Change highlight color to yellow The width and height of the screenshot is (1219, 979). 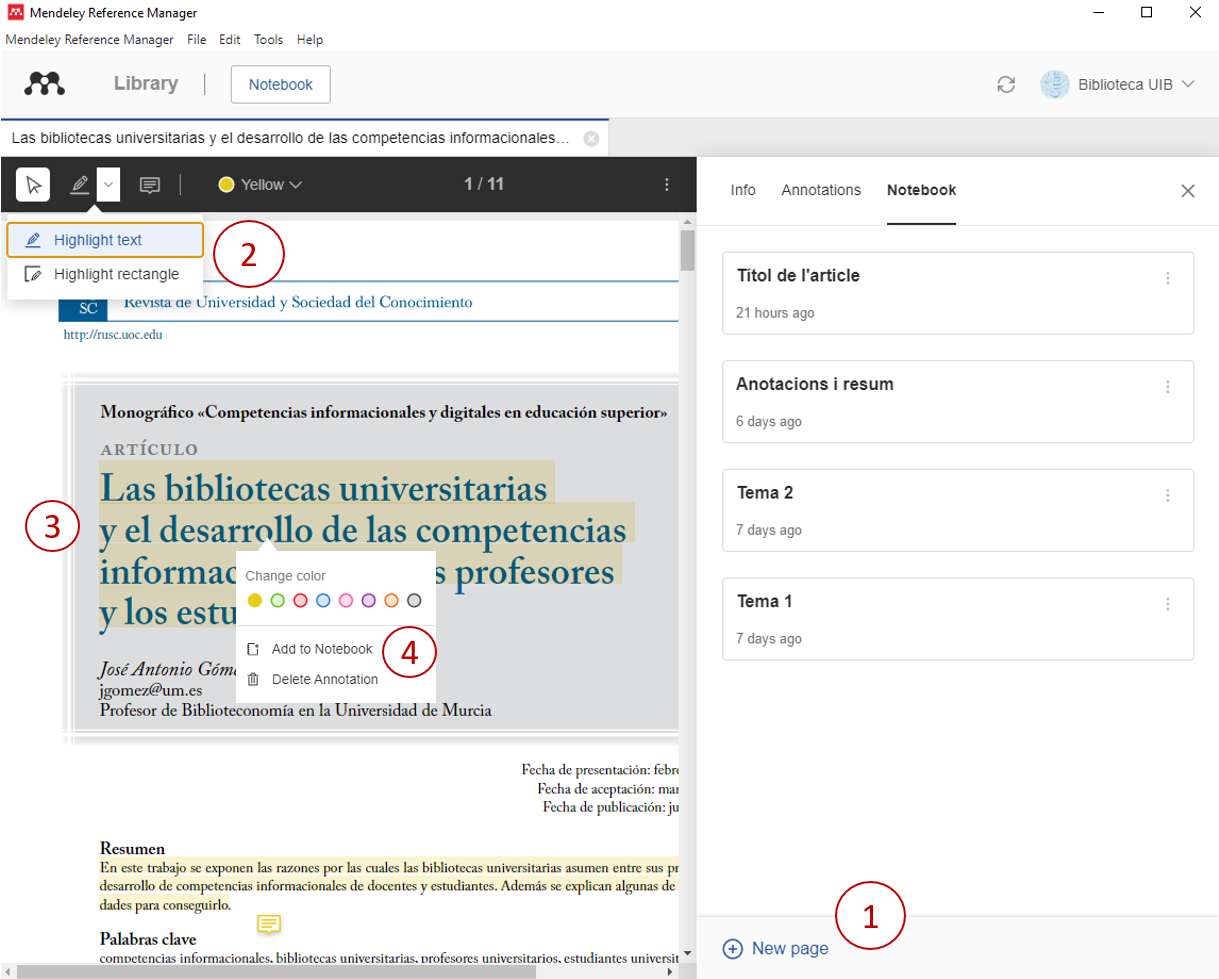click(254, 601)
